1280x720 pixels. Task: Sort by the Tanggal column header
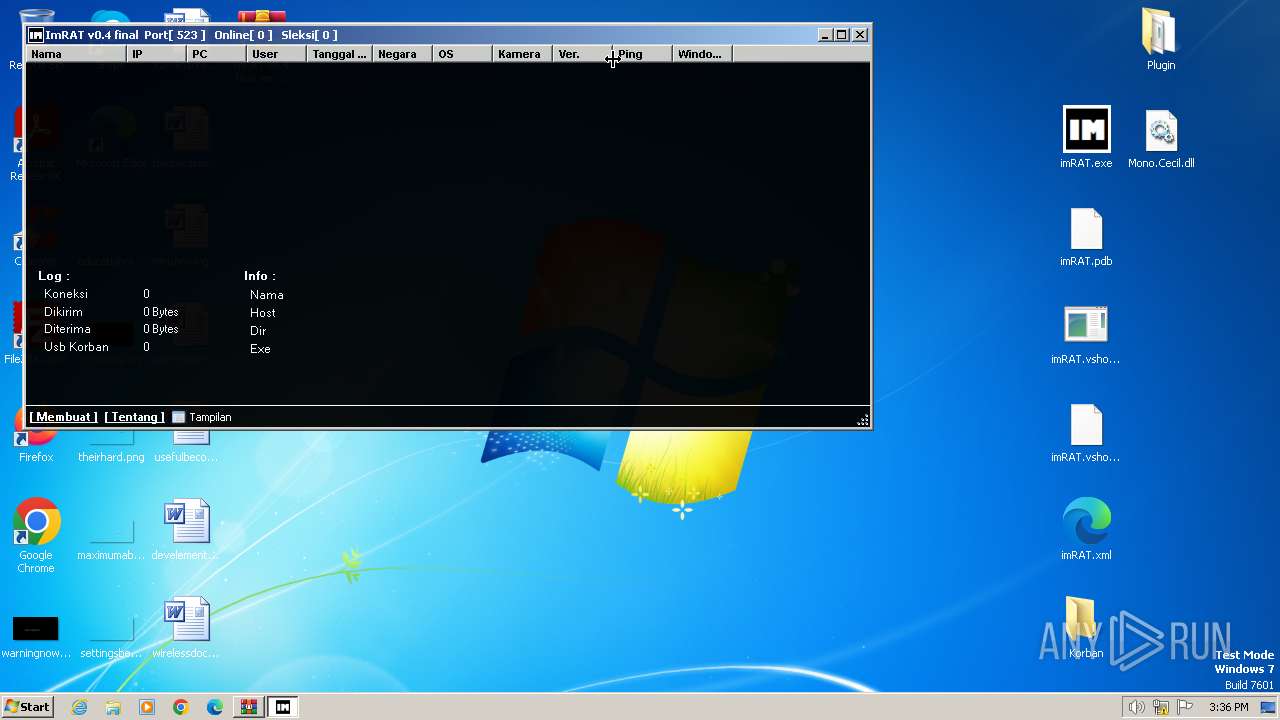tap(340, 54)
